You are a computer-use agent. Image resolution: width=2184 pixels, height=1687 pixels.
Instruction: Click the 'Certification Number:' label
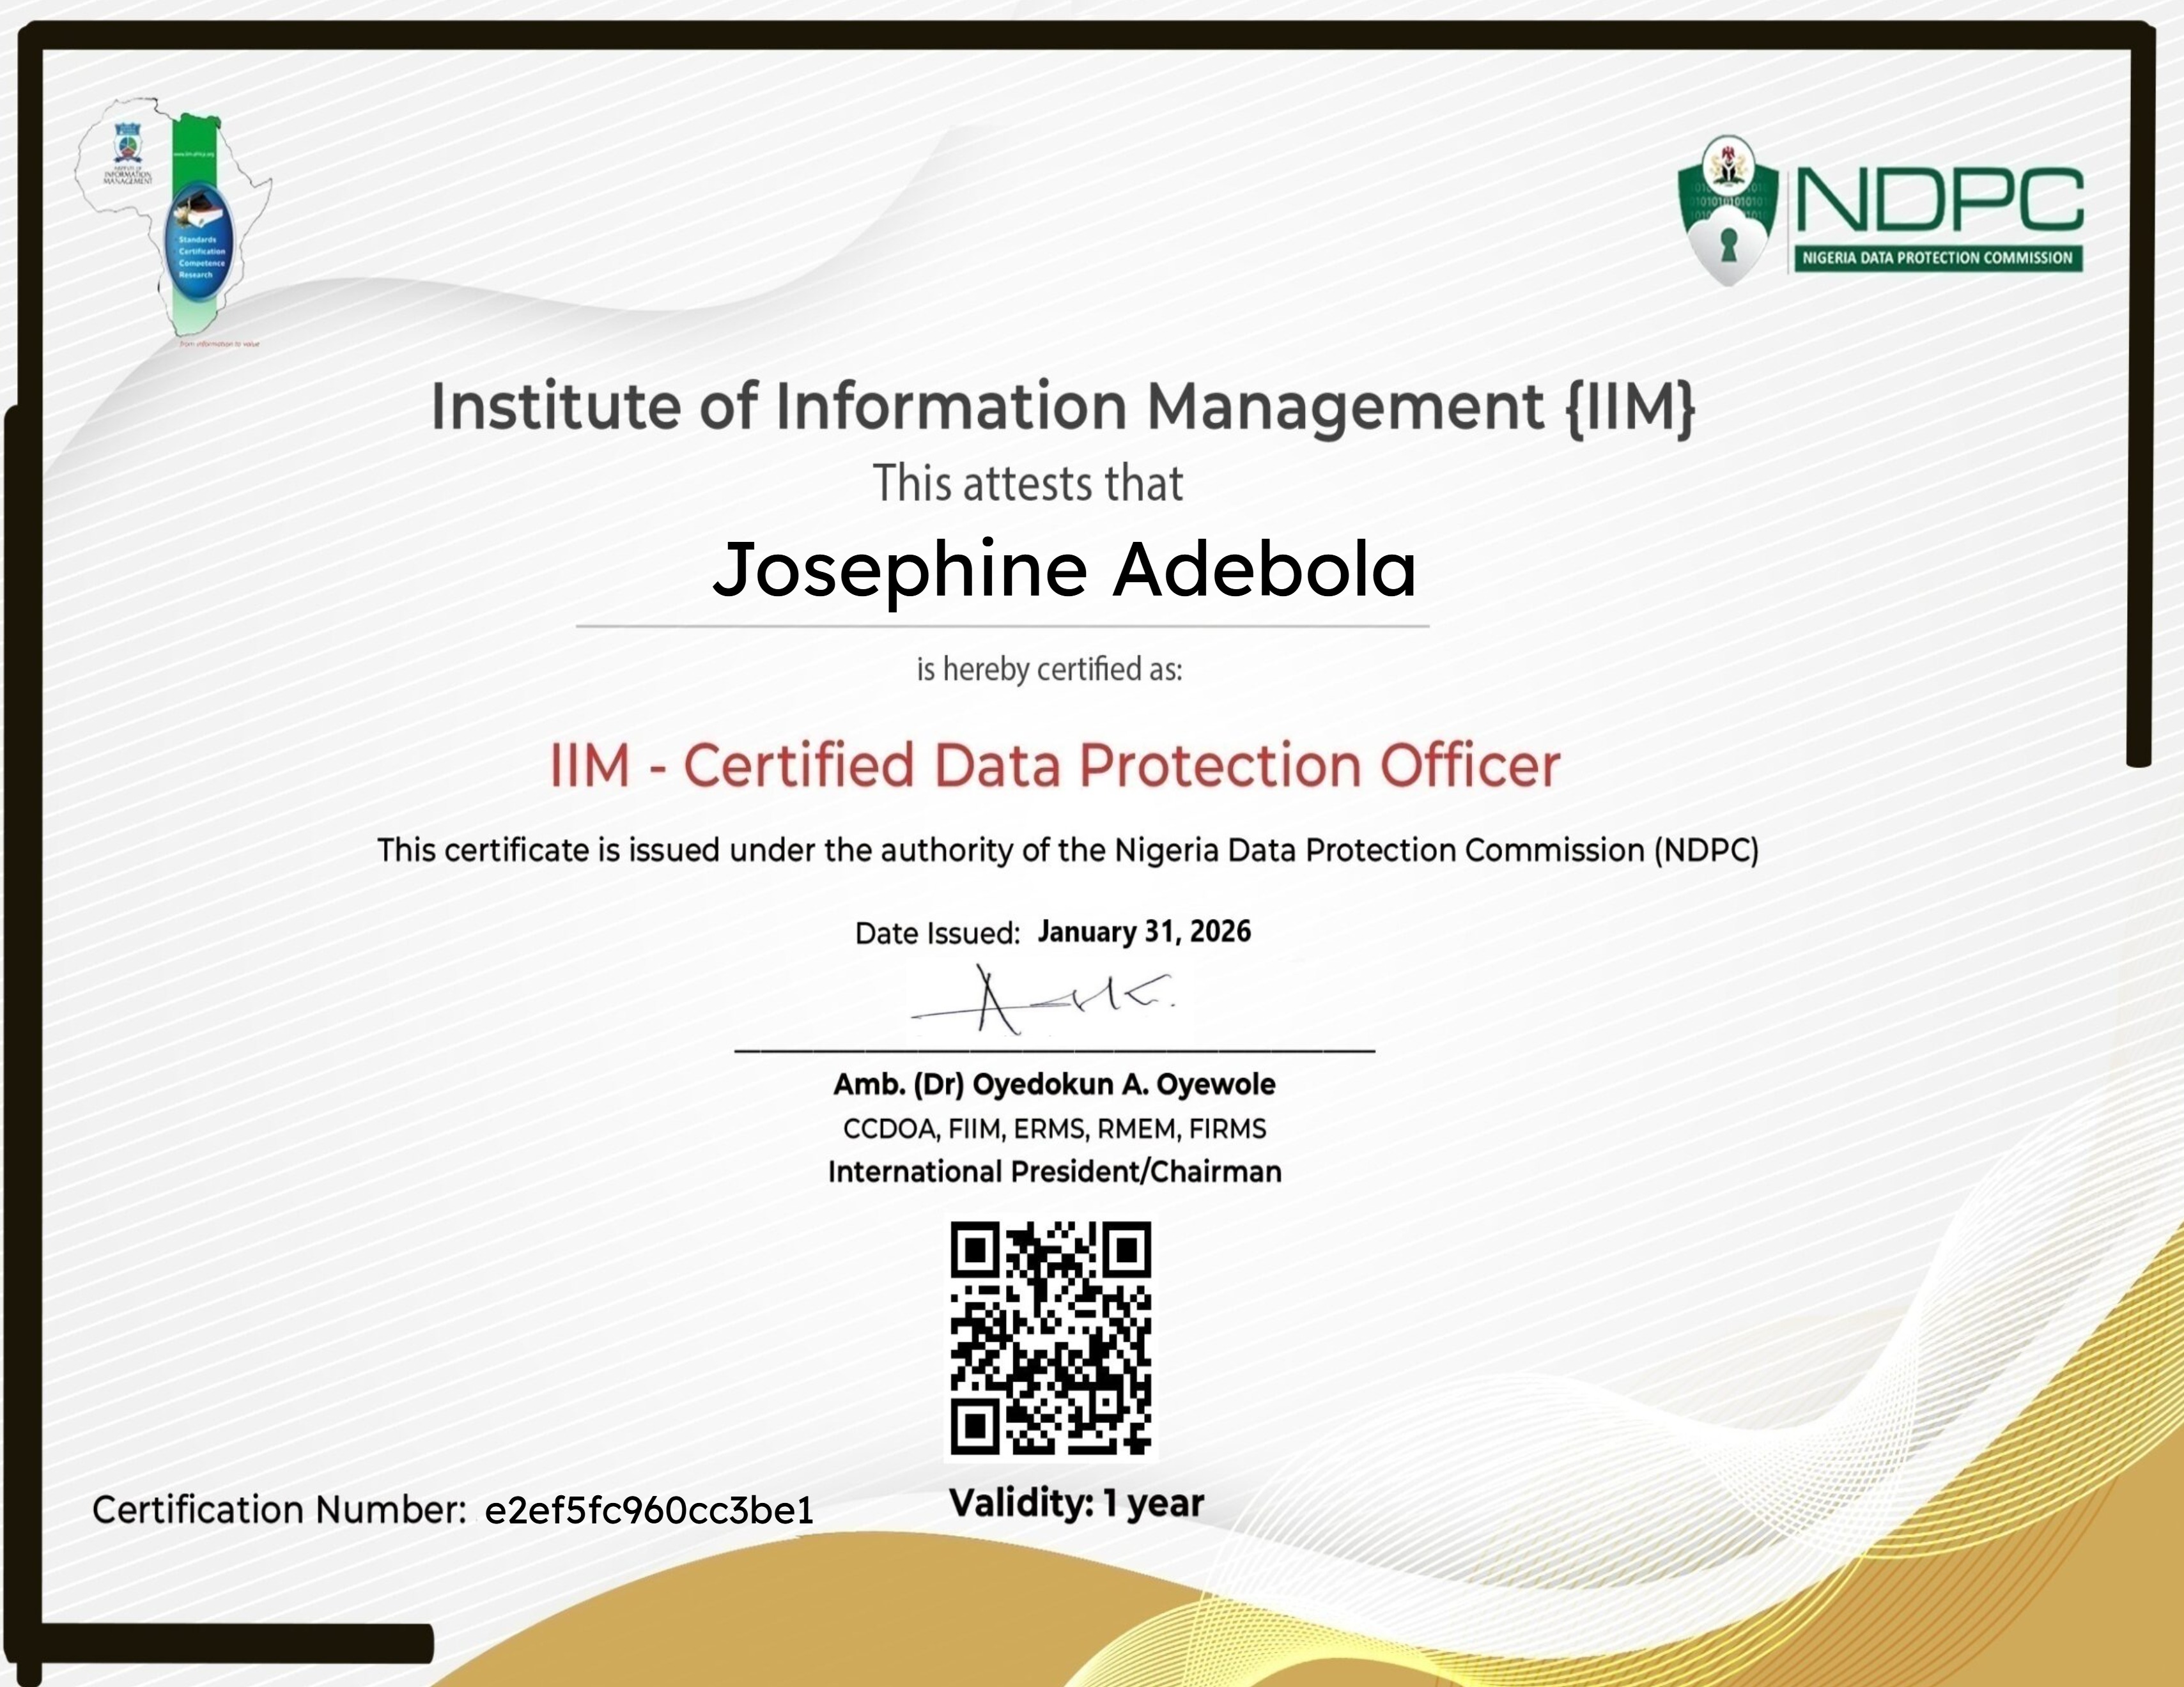[x=279, y=1510]
